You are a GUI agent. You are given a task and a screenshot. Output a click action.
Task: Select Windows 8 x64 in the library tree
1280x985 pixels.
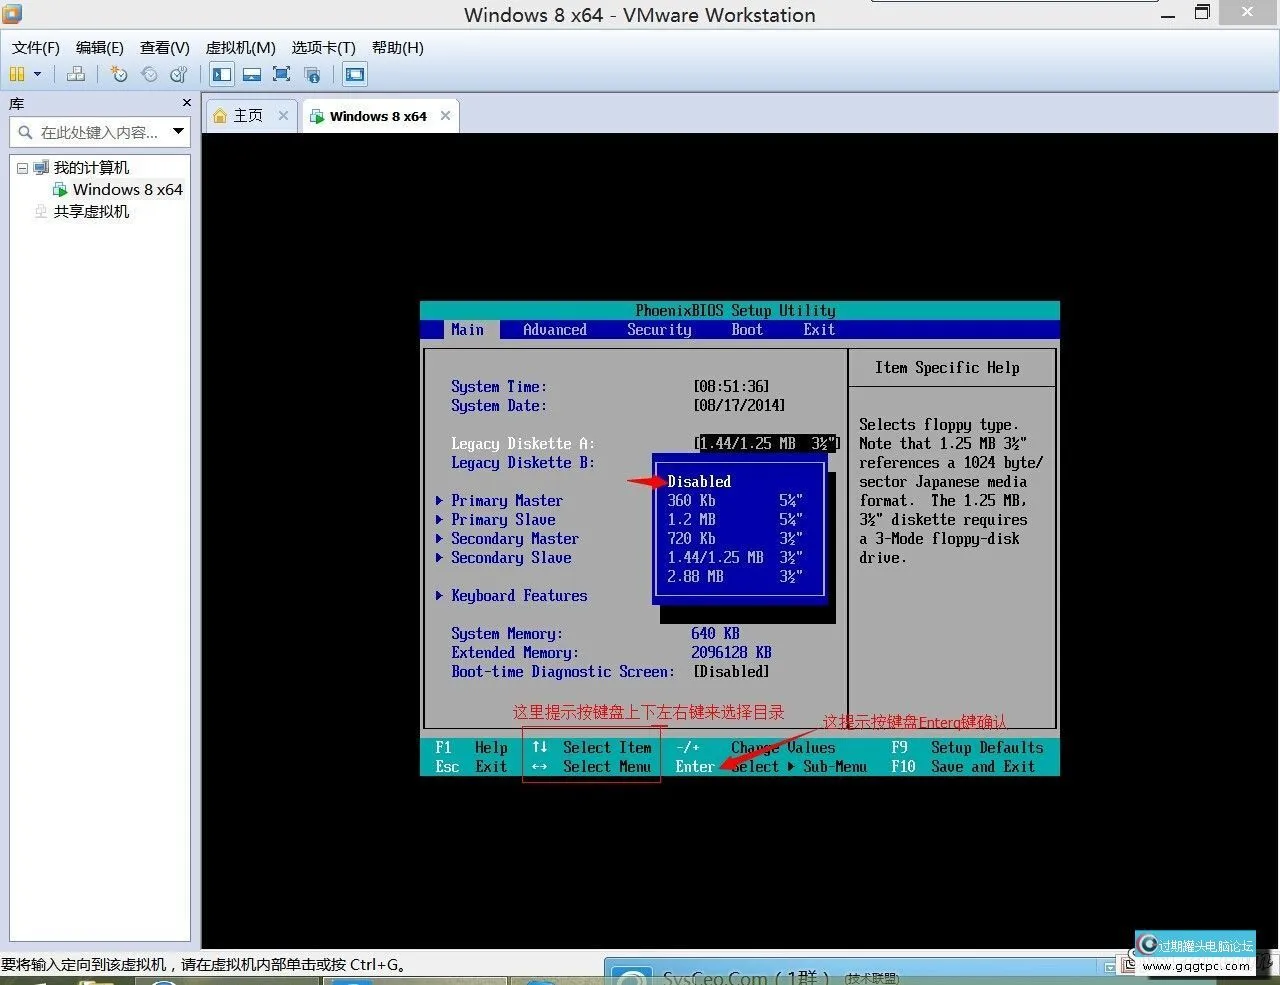point(127,189)
